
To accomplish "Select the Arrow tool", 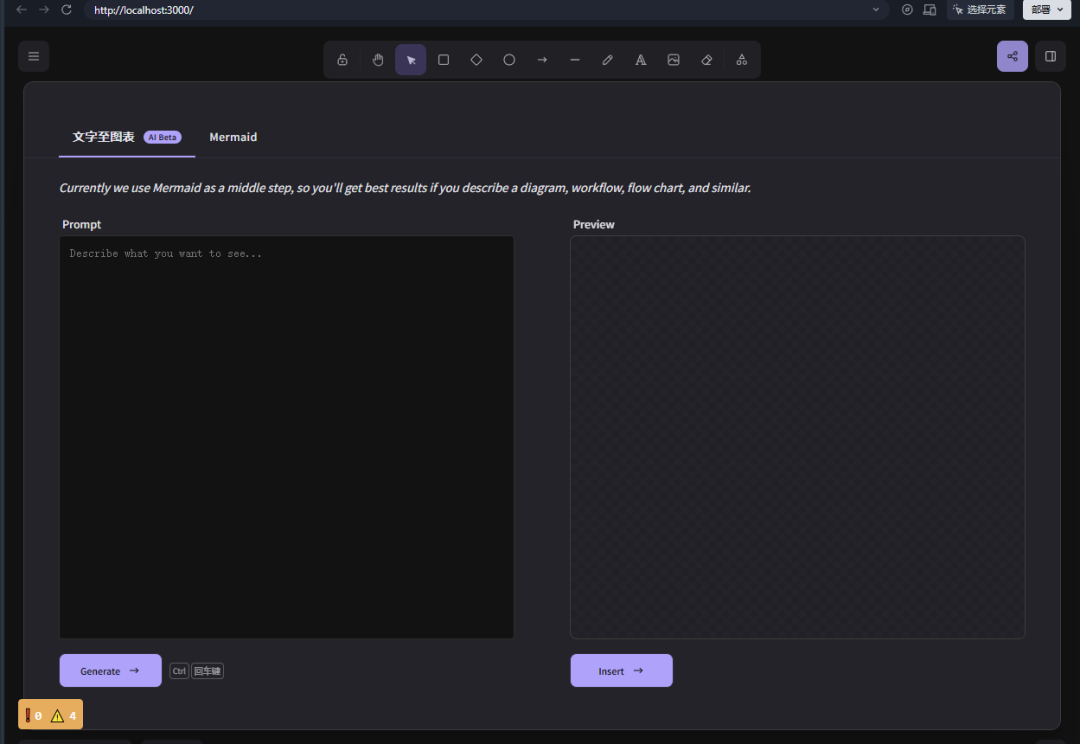I will (x=542, y=60).
